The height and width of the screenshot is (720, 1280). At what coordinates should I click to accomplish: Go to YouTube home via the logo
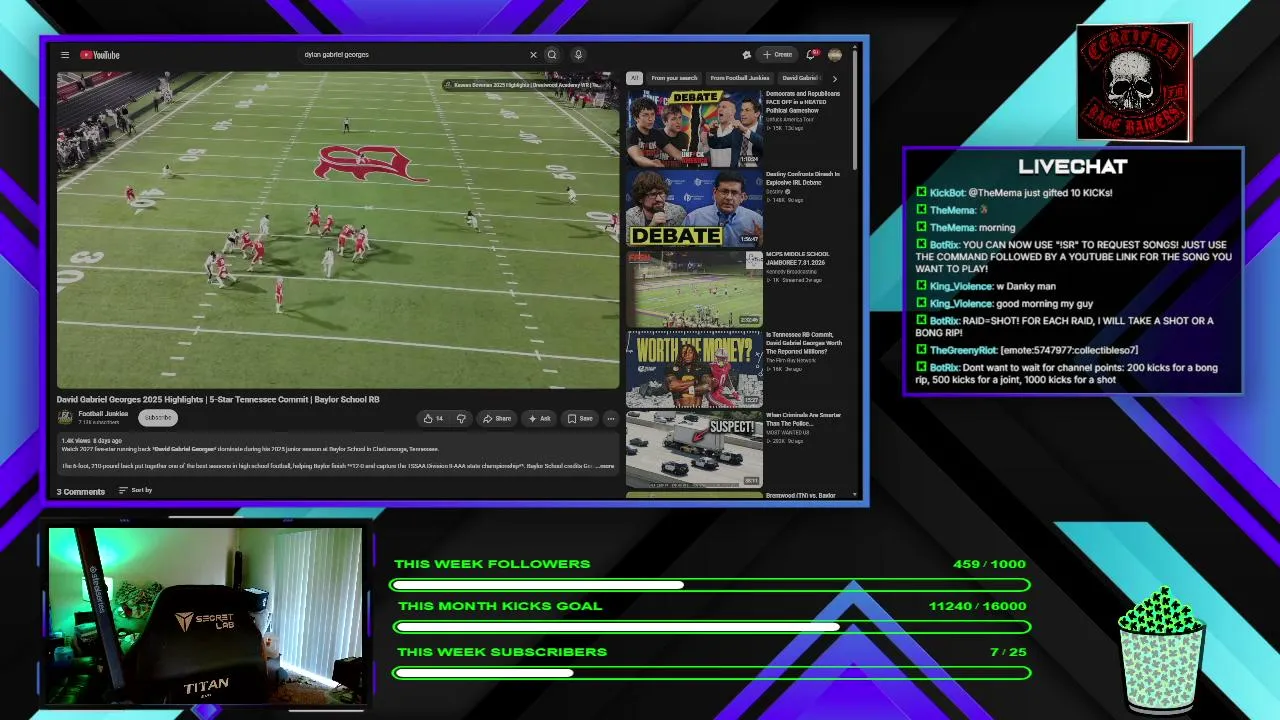click(x=100, y=55)
